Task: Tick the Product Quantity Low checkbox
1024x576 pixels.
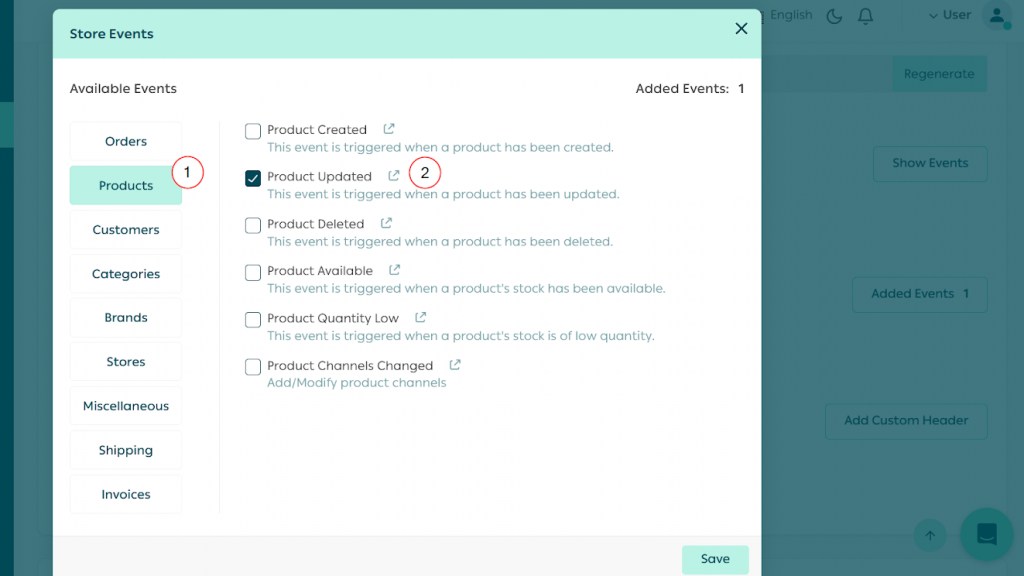Action: point(253,320)
